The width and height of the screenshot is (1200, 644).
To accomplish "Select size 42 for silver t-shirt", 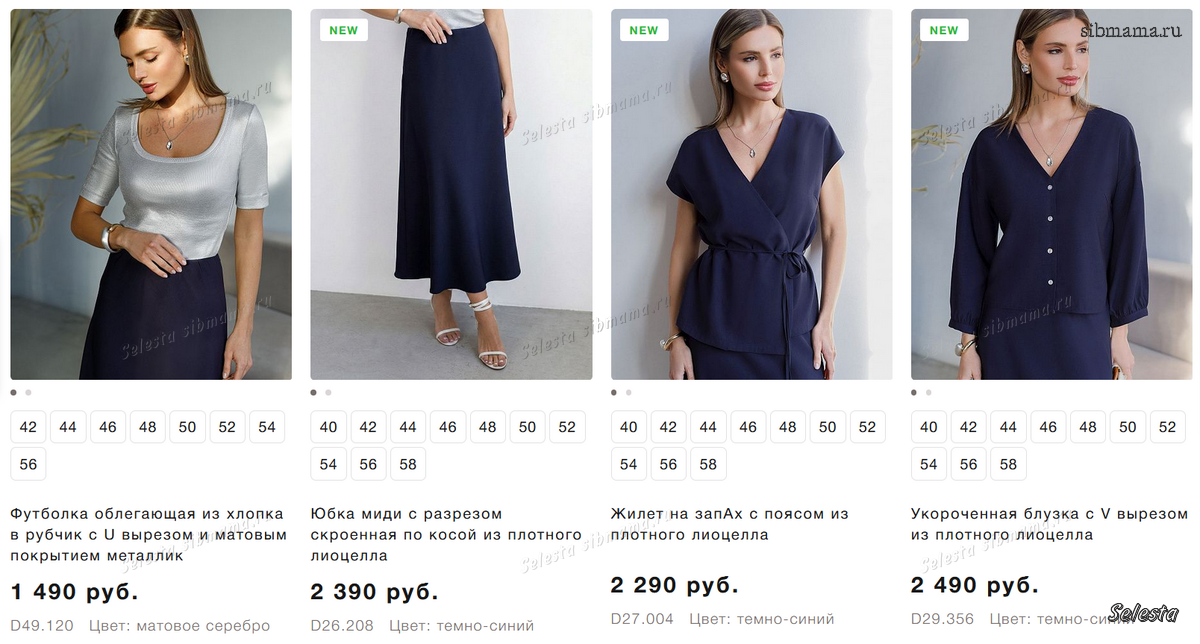I will tap(28, 427).
